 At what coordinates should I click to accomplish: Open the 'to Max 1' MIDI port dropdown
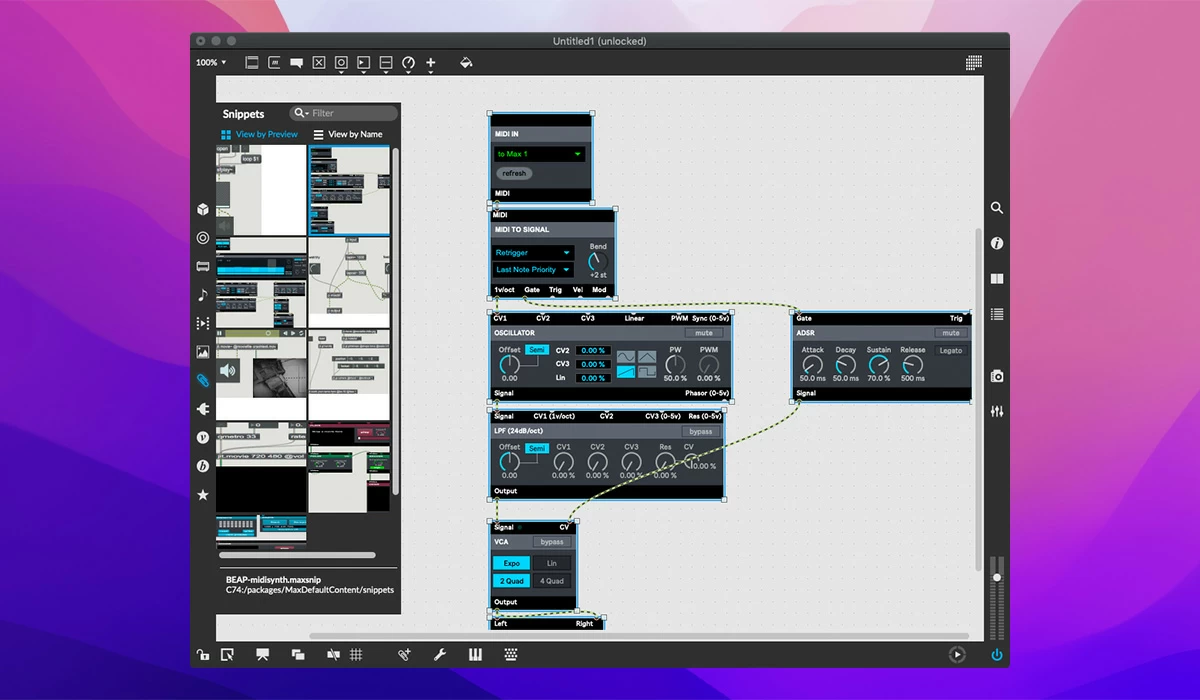click(539, 155)
